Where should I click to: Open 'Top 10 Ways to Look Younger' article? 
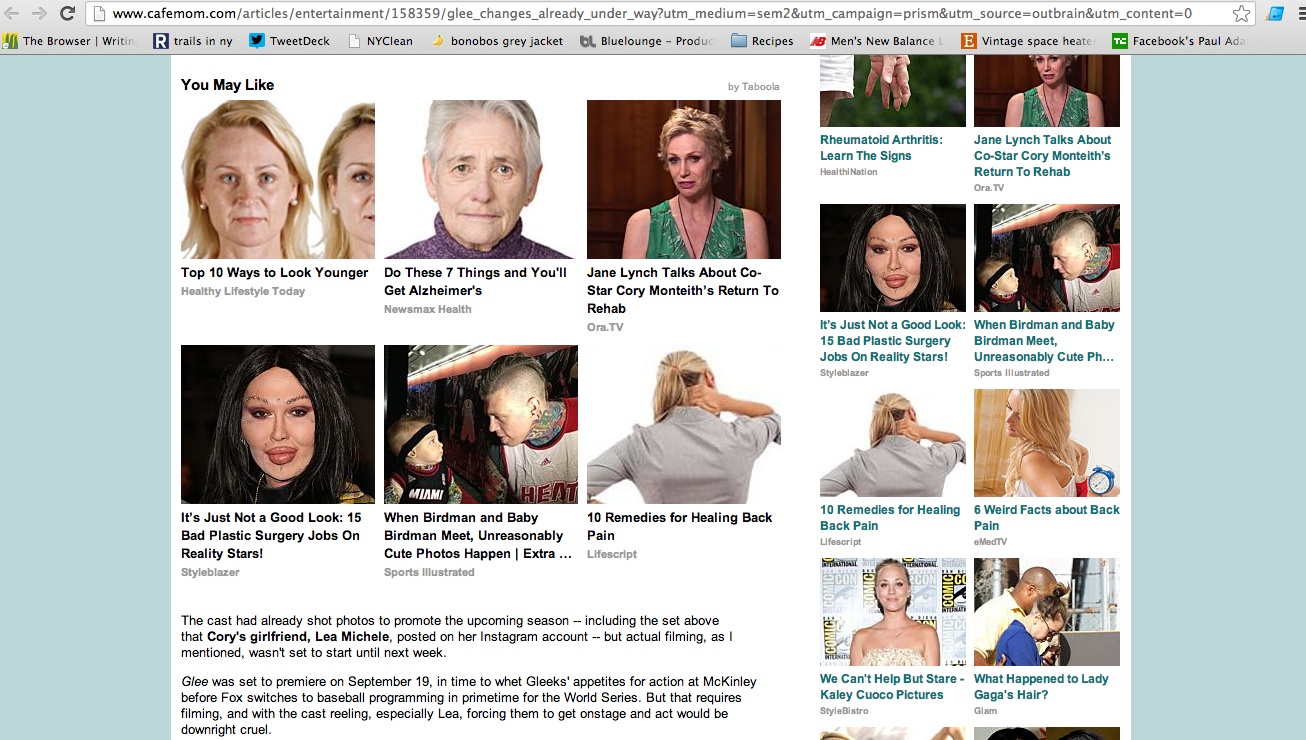[x=274, y=273]
